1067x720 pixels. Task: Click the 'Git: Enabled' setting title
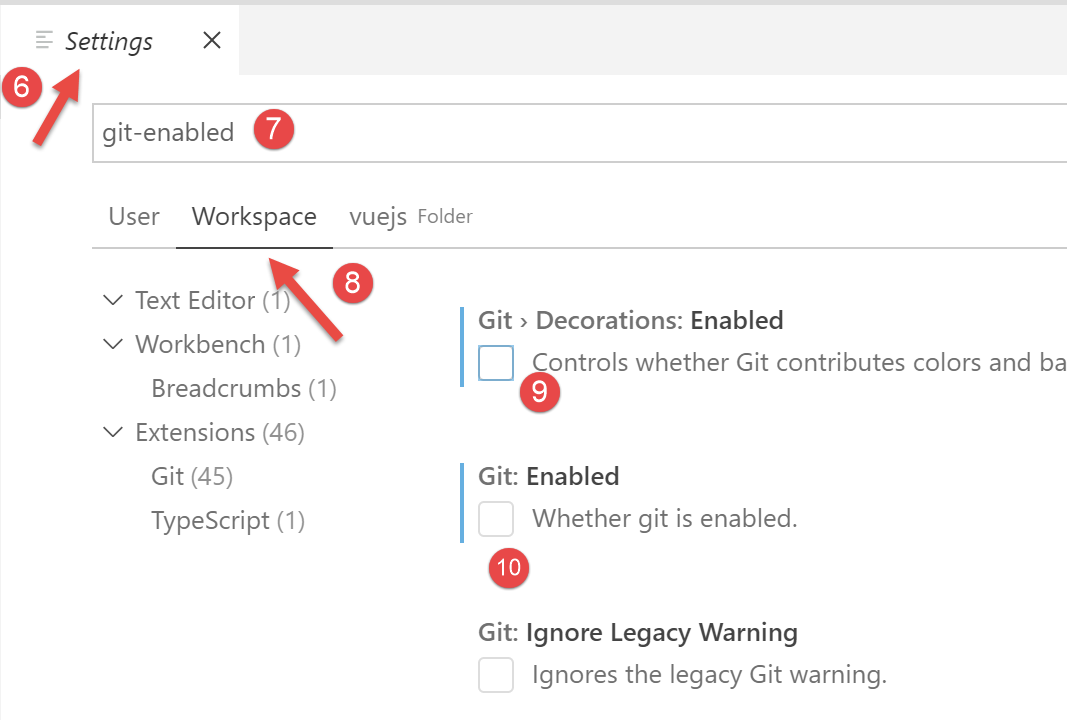pyautogui.click(x=549, y=476)
